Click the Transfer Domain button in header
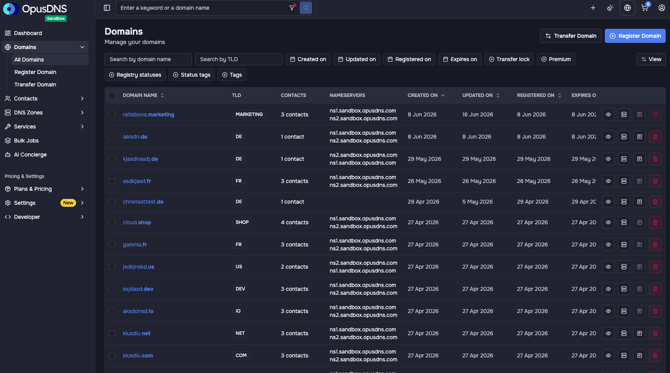The image size is (670, 373). coord(571,36)
